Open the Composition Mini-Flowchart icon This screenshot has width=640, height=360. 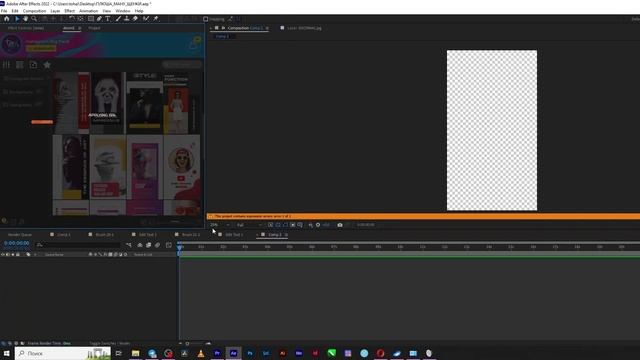point(129,245)
